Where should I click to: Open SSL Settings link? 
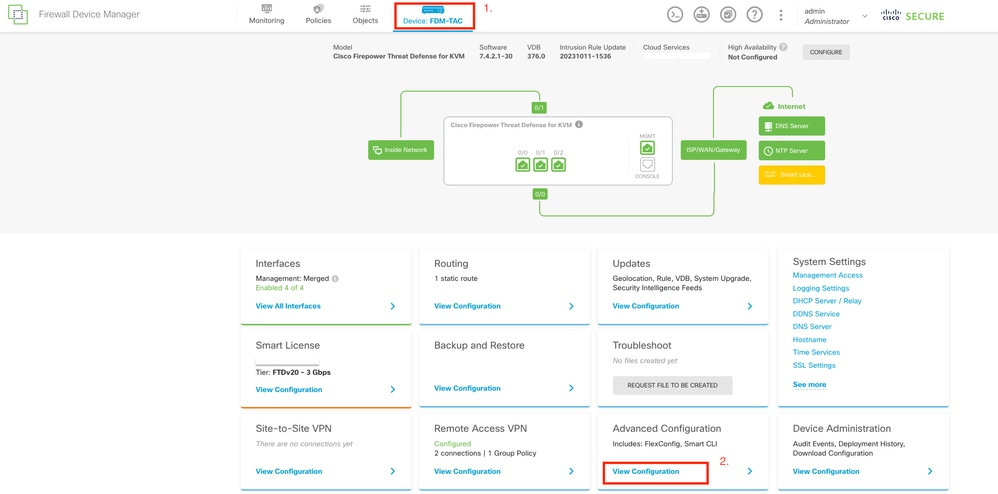[814, 365]
